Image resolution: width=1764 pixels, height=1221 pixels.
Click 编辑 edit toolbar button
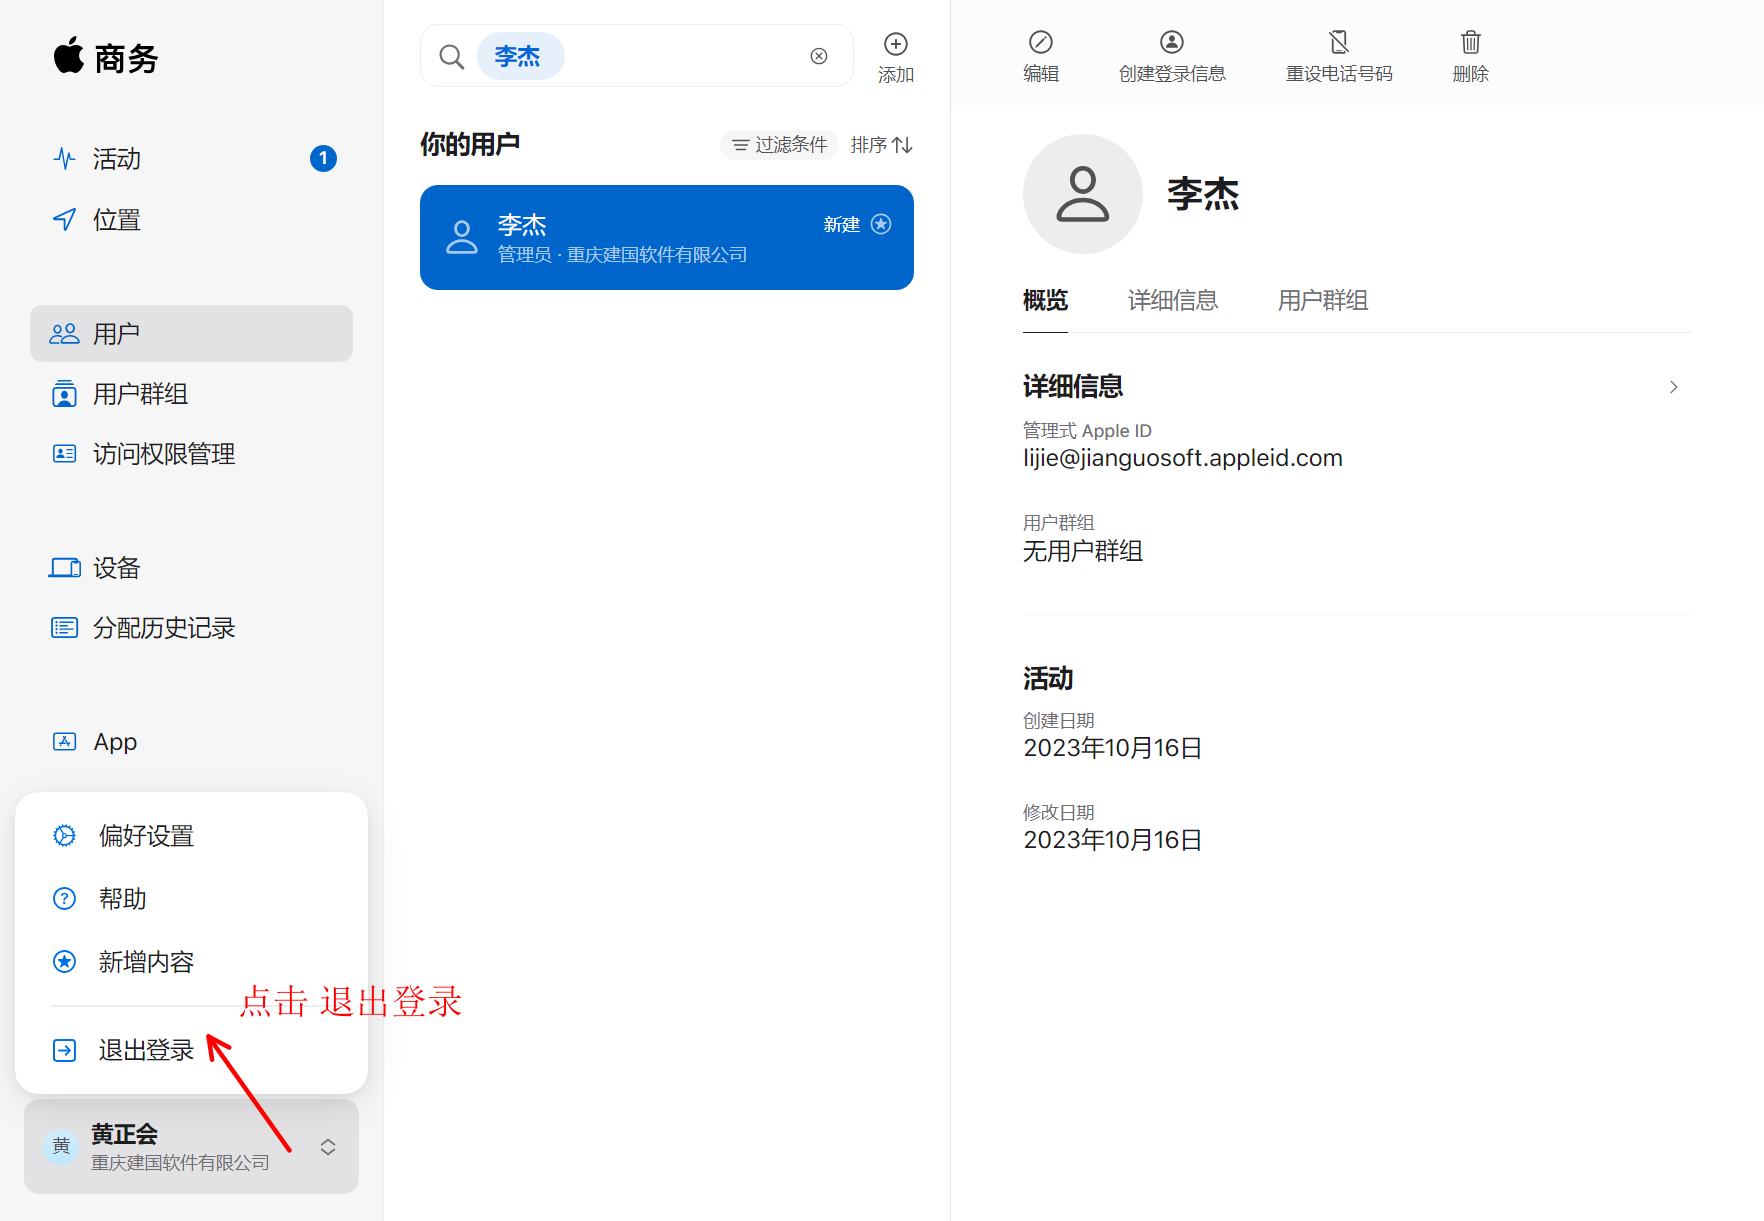[x=1041, y=57]
